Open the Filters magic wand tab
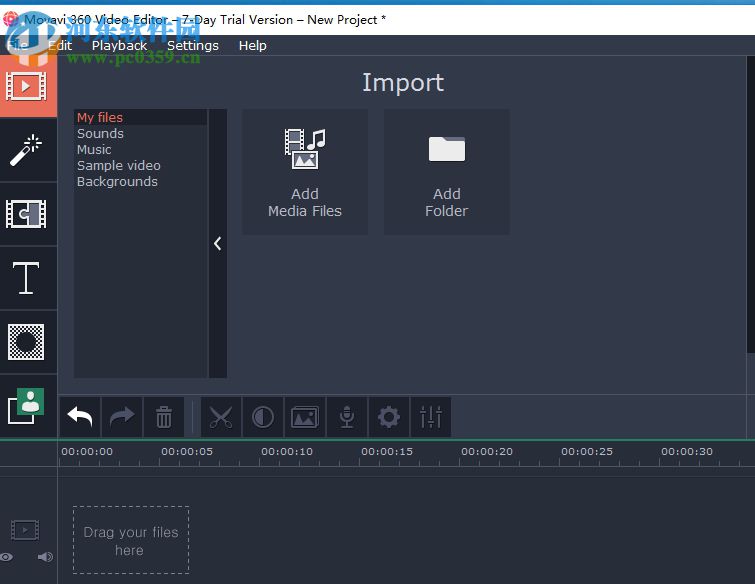This screenshot has height=584, width=755. 26,150
